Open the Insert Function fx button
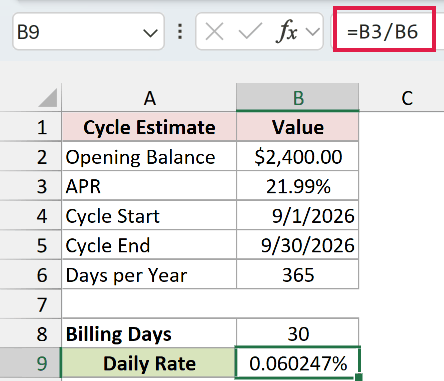The width and height of the screenshot is (444, 381). point(286,32)
